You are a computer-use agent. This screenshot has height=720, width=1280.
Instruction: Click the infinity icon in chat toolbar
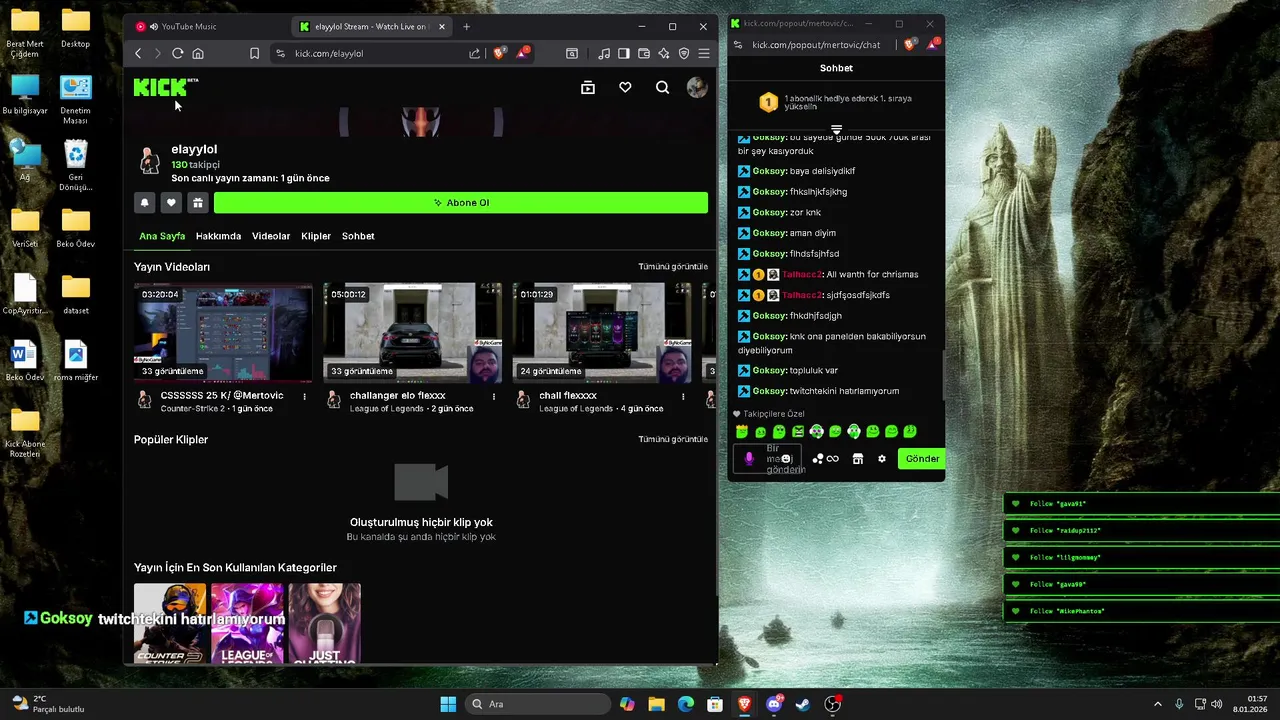833,459
